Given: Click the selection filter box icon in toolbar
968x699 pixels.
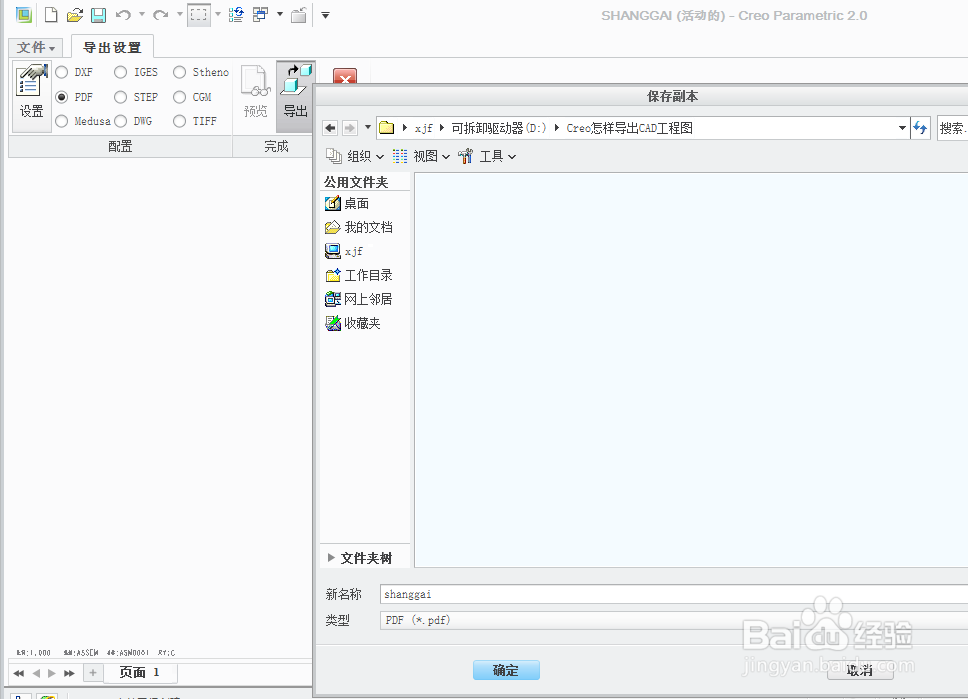Looking at the screenshot, I should (x=199, y=15).
